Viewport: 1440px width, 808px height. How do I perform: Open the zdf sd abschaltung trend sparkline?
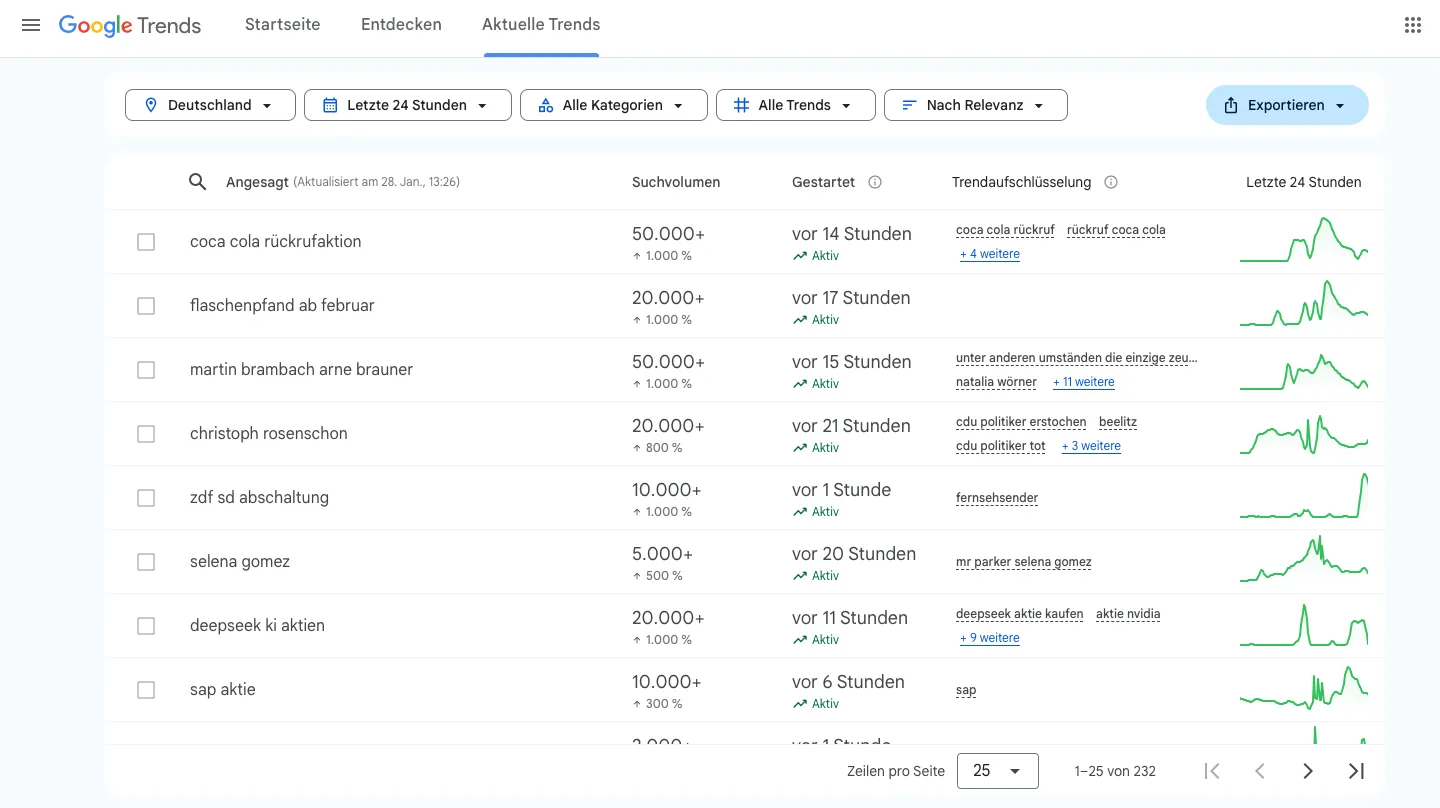tap(1304, 496)
